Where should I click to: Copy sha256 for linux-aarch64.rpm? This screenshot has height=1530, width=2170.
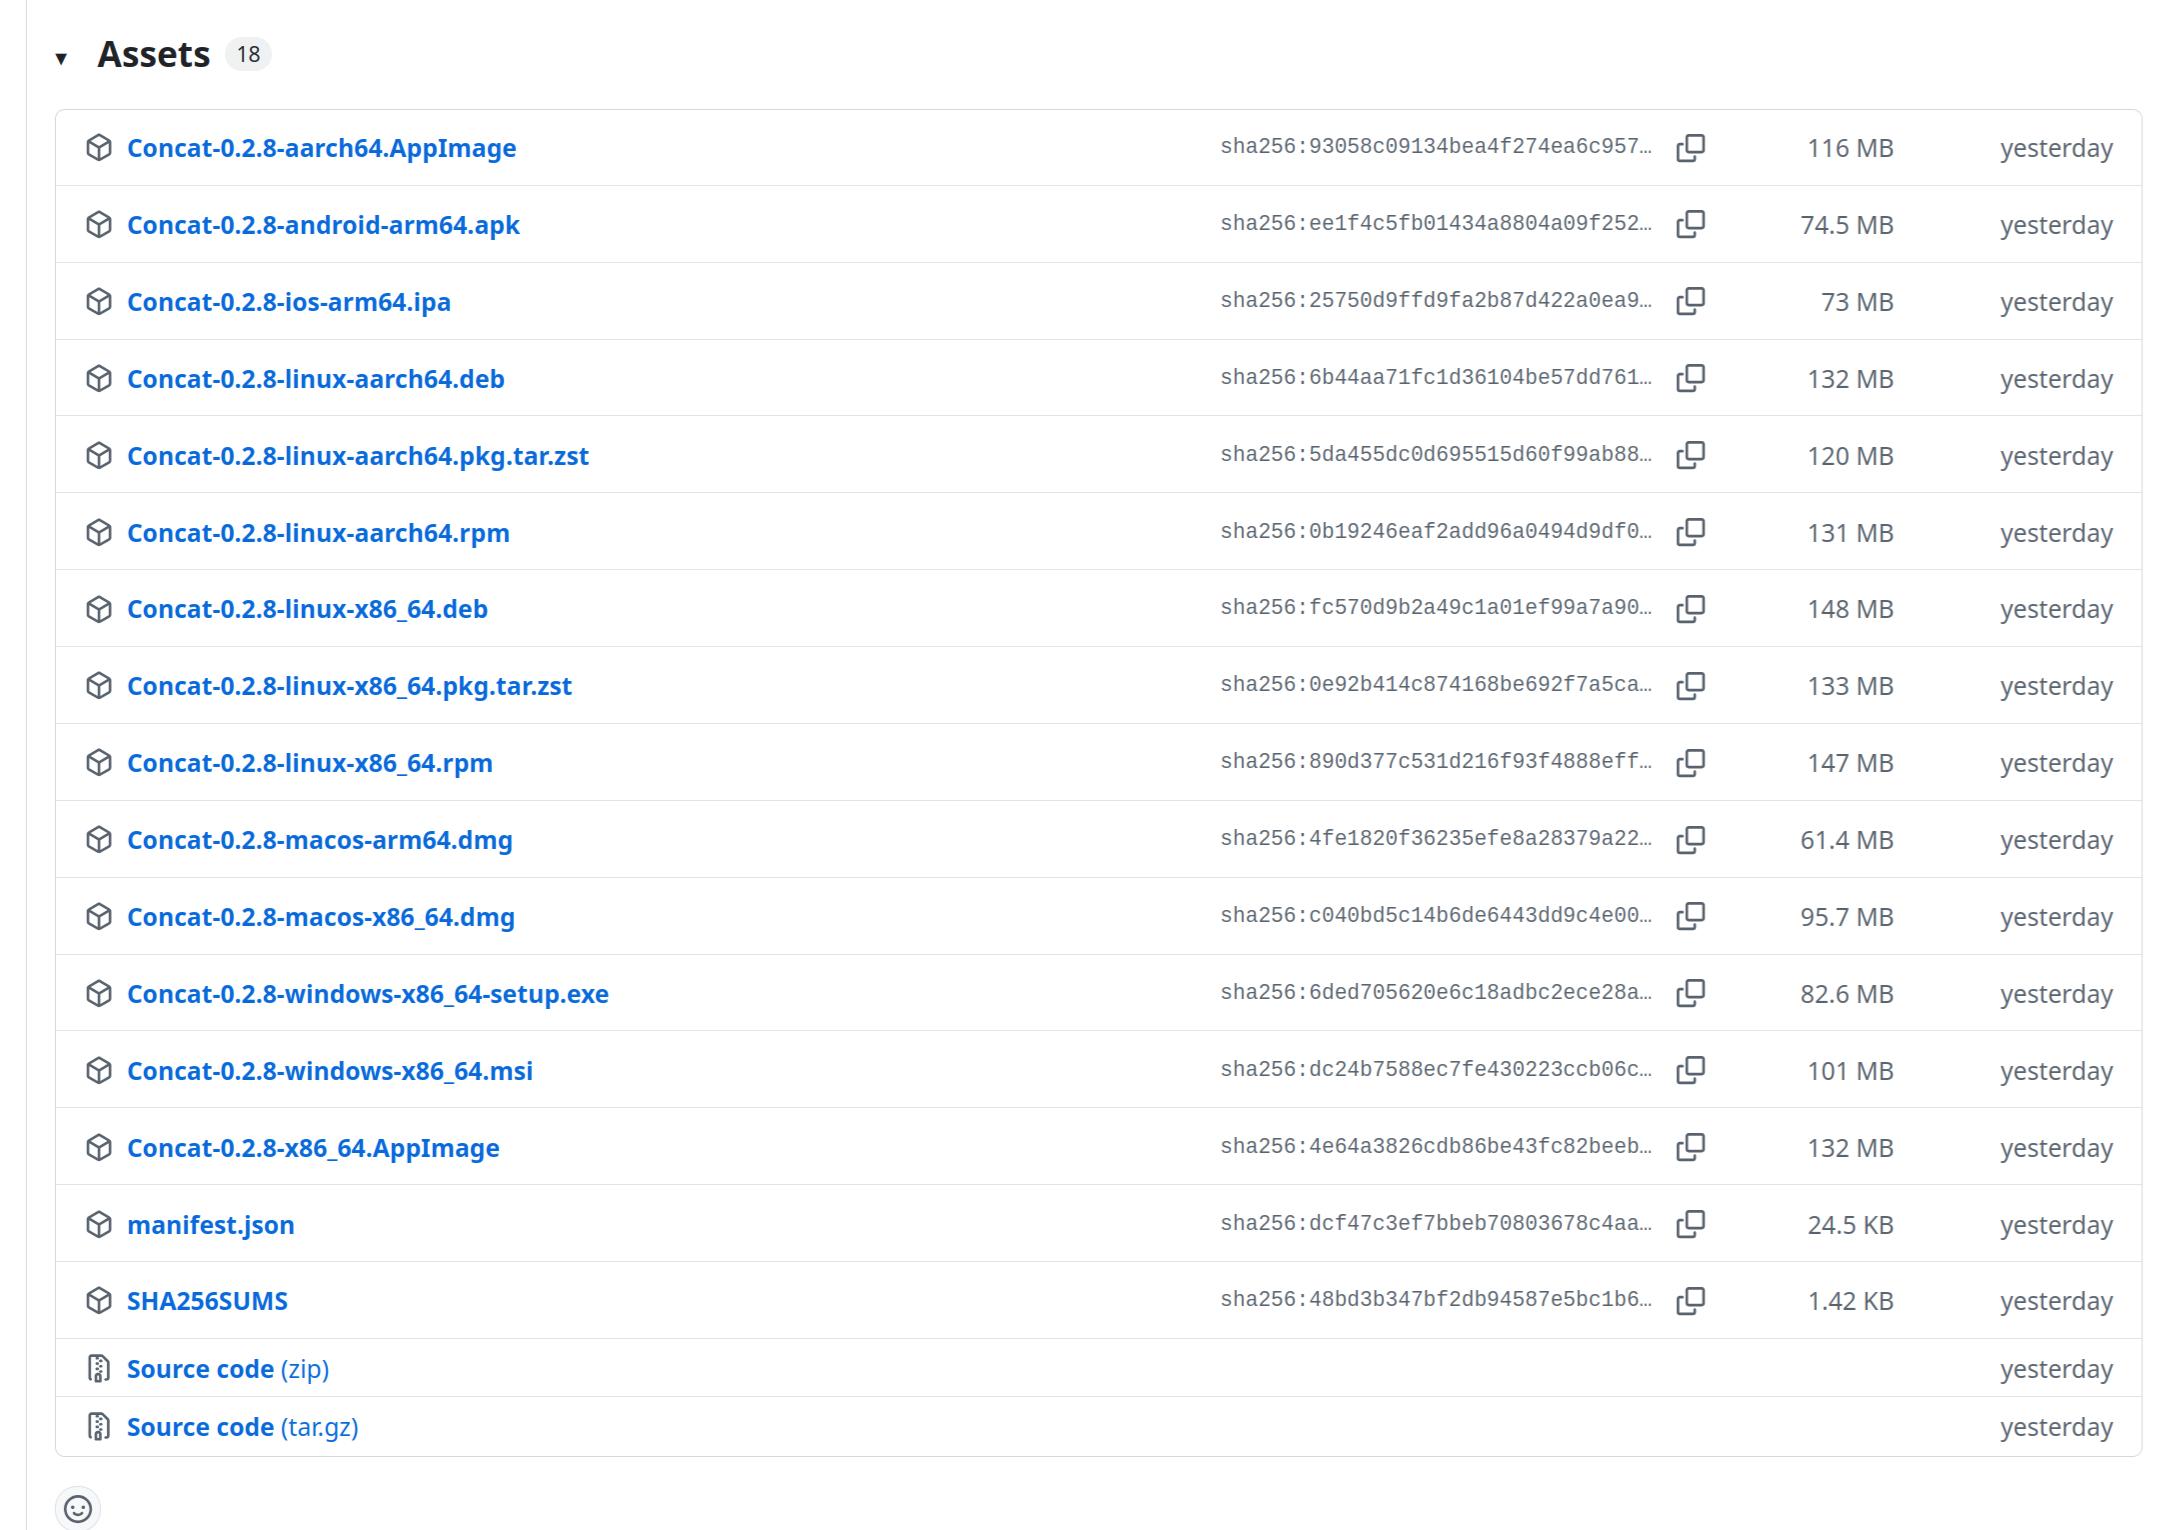pyautogui.click(x=1690, y=532)
